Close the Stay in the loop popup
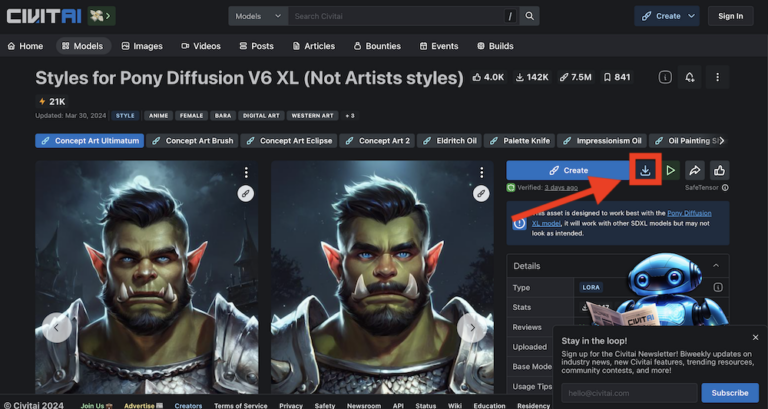This screenshot has width=768, height=409. (755, 338)
